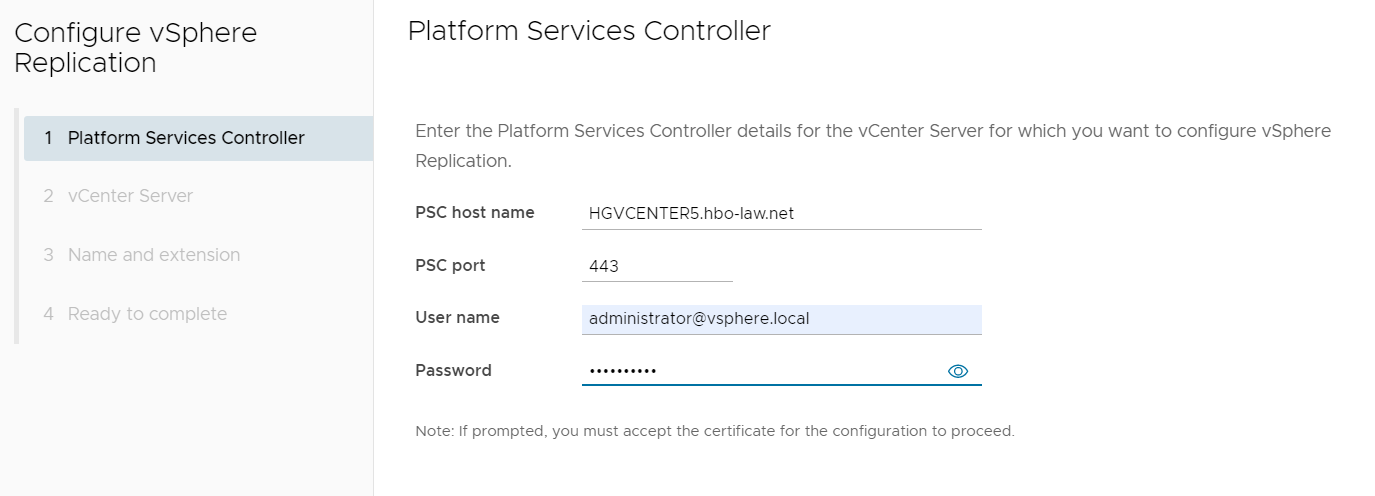Click the Platform Services Controller description paragraph
1375x496 pixels.
[872, 145]
